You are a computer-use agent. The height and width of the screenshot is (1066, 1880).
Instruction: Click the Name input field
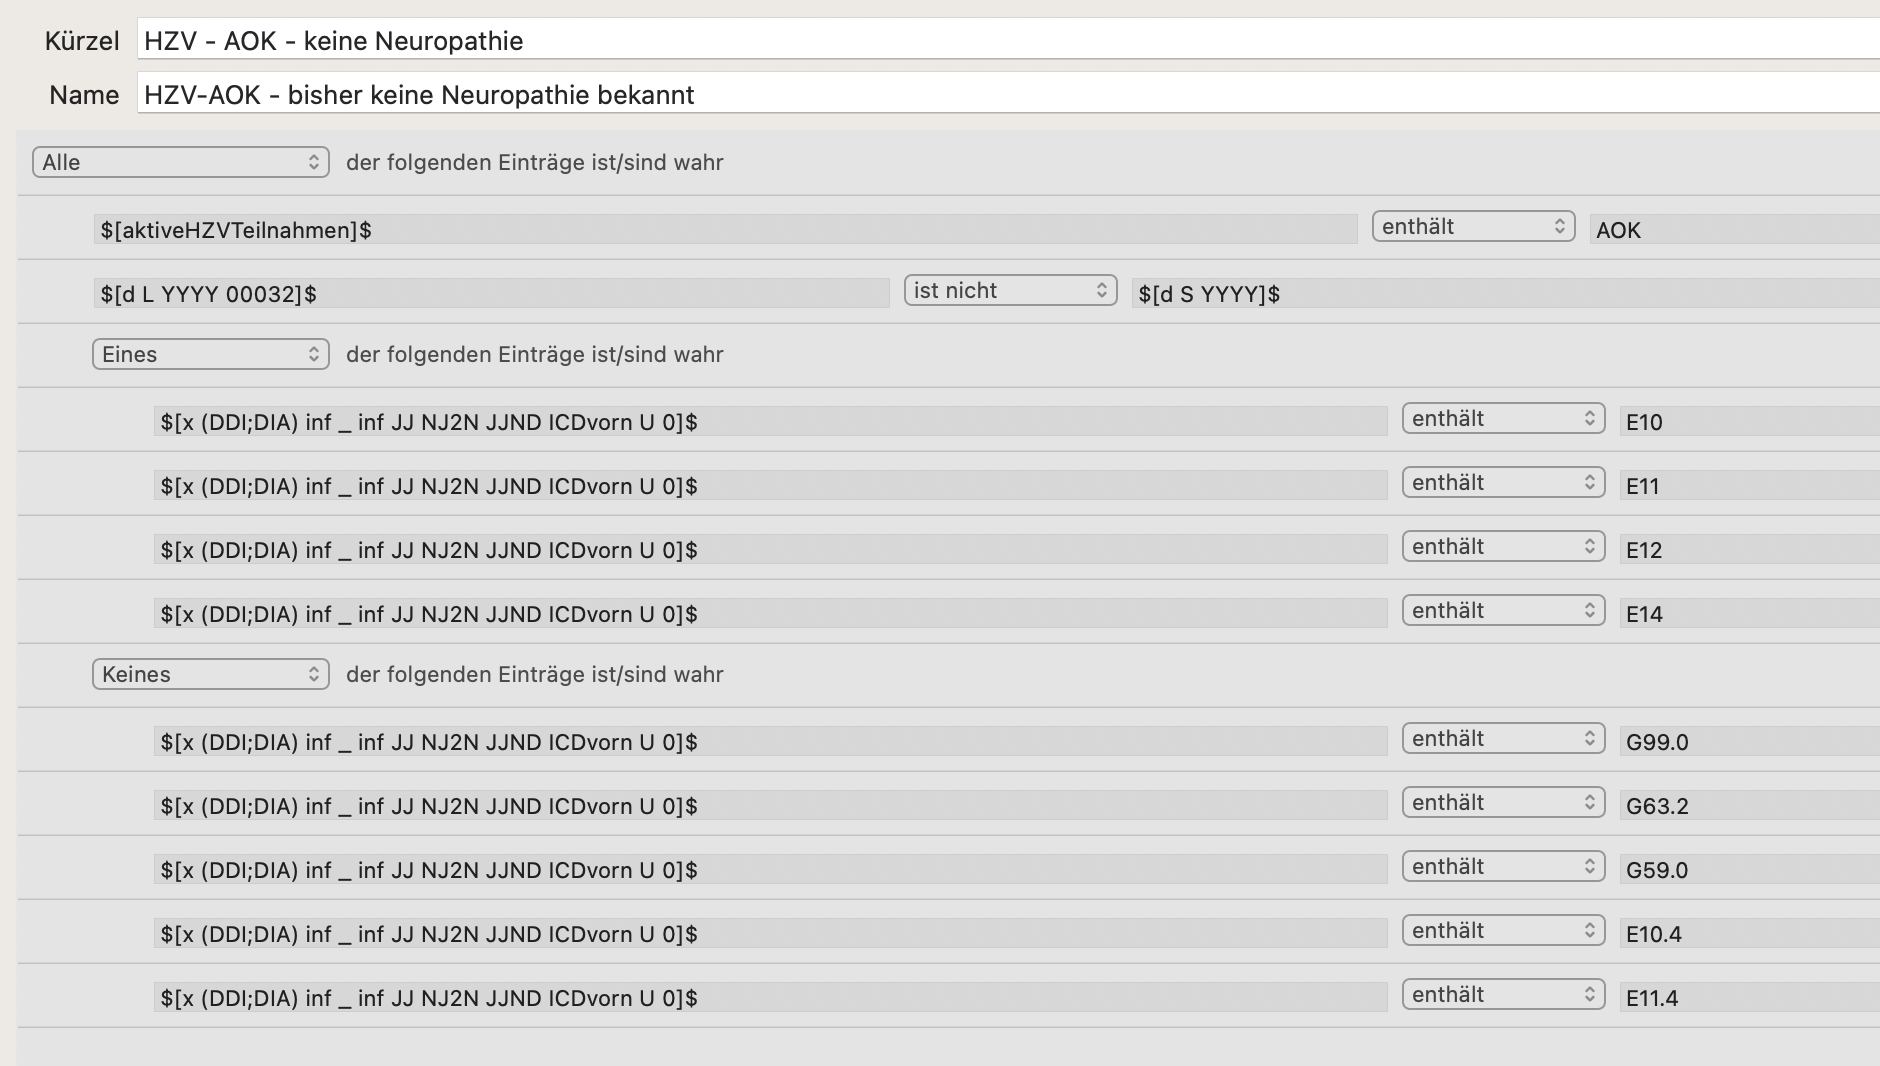coord(1008,94)
